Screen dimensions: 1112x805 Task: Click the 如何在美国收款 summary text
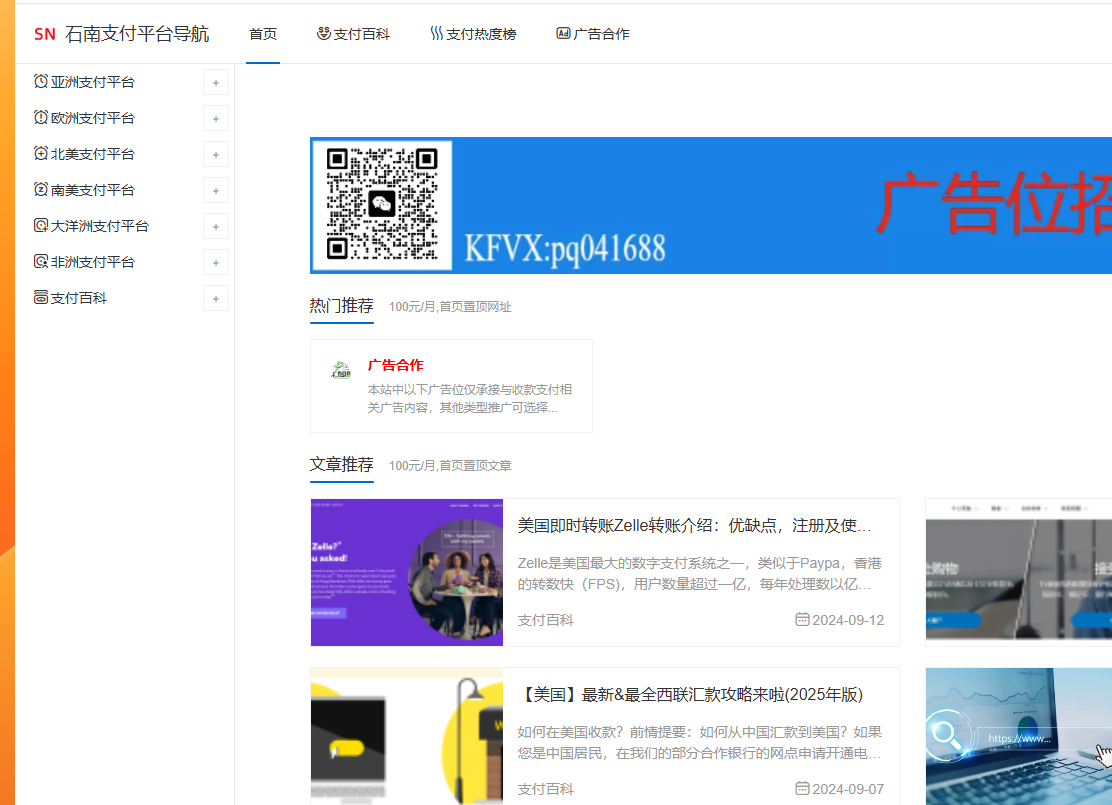(x=699, y=743)
